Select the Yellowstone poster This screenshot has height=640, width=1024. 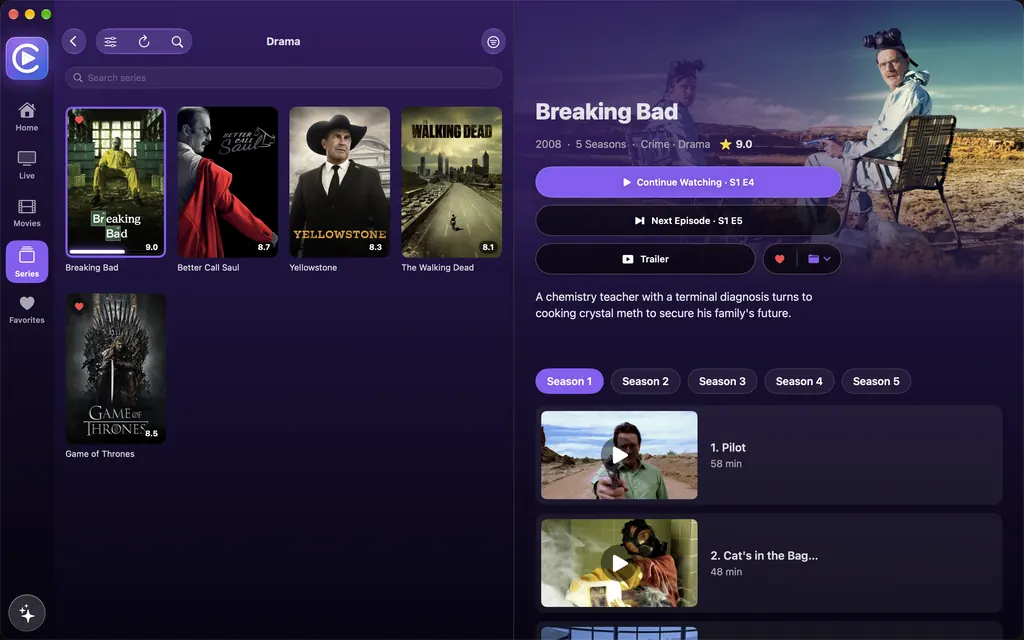coord(340,182)
